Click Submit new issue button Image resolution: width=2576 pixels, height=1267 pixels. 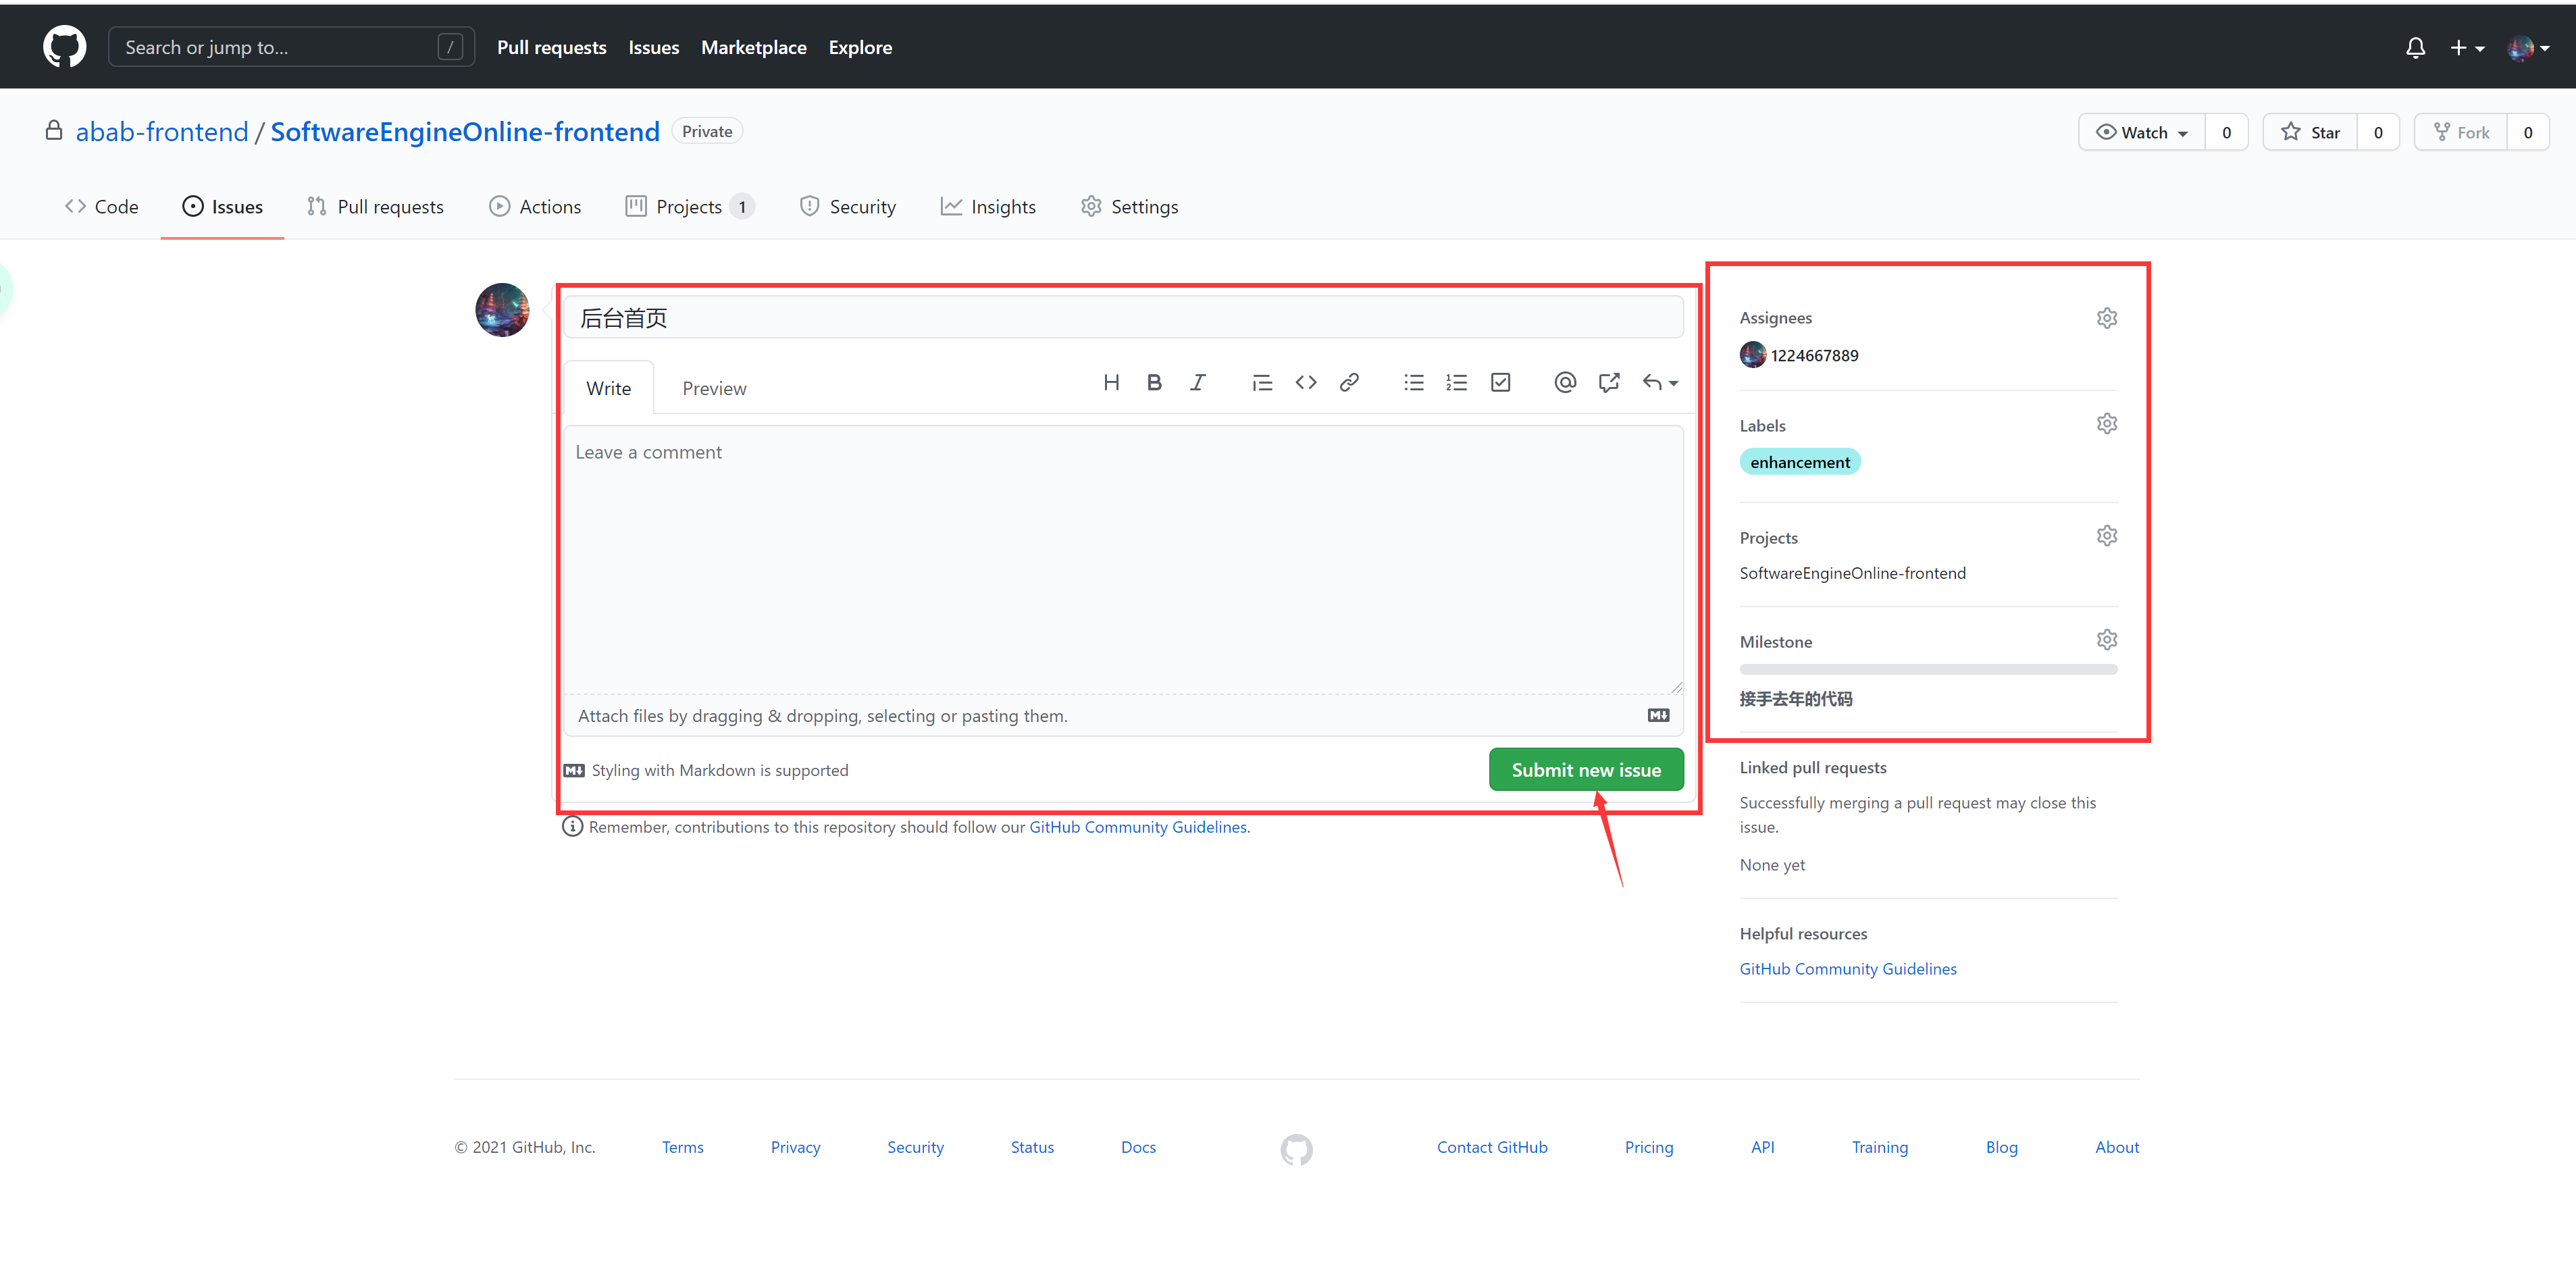click(x=1585, y=770)
